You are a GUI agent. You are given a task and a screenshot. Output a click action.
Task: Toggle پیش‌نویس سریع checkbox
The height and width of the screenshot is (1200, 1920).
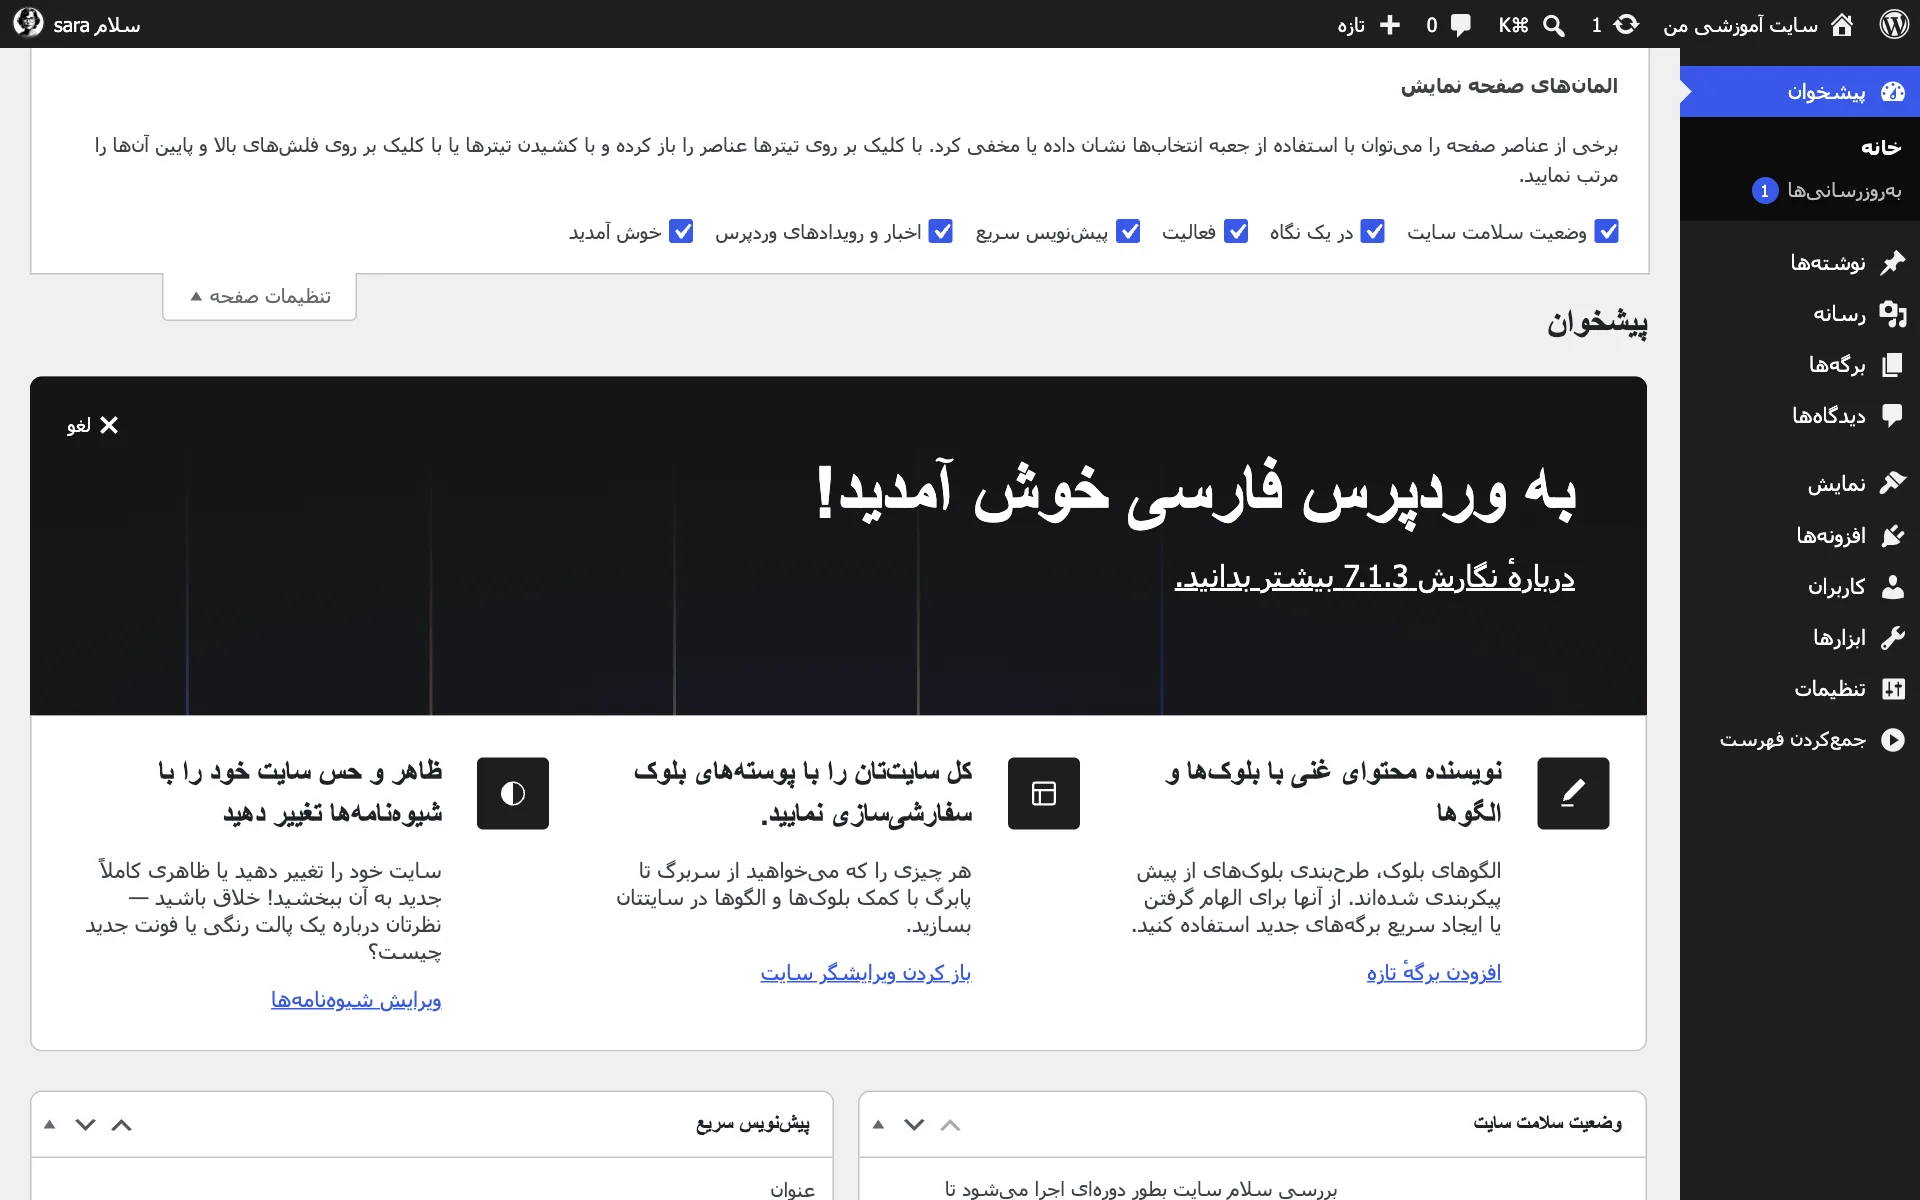pyautogui.click(x=1129, y=232)
